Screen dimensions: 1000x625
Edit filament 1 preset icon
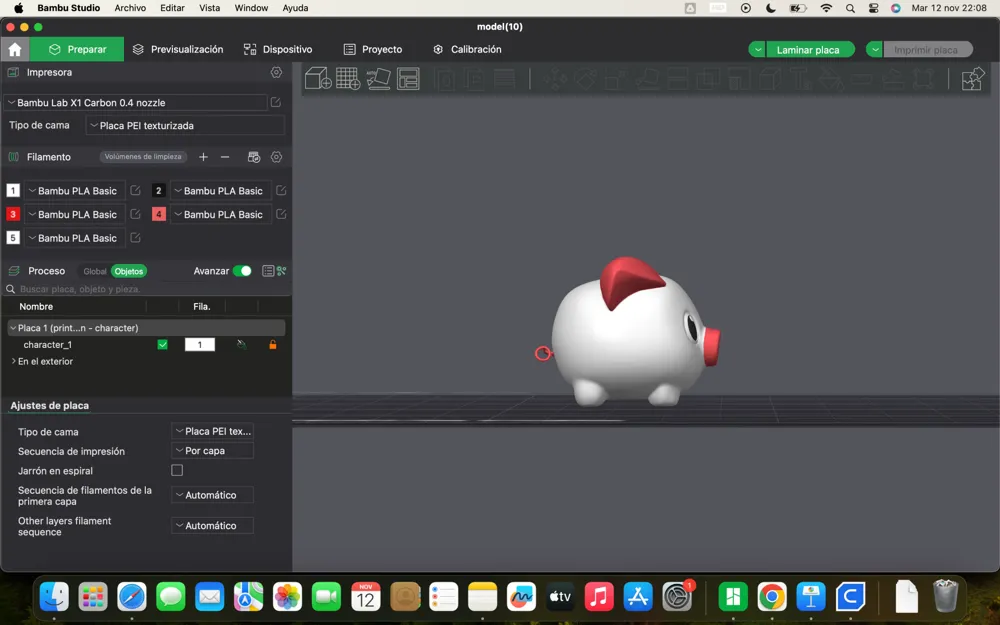click(135, 190)
